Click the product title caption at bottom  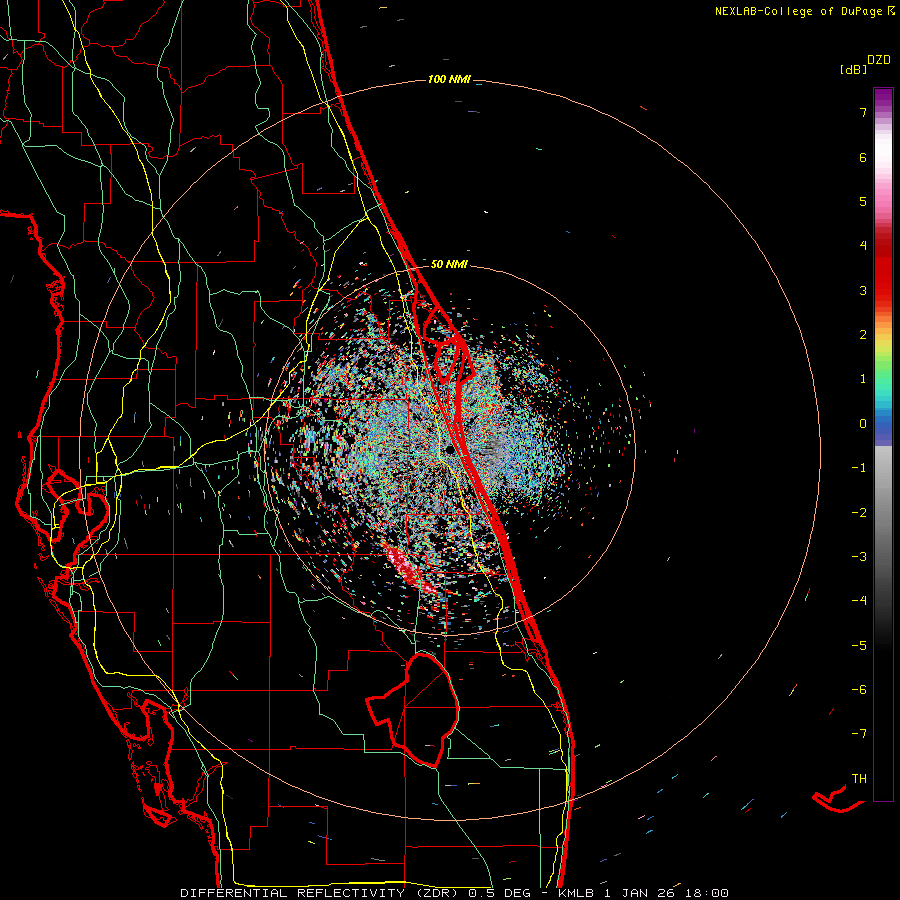454,893
